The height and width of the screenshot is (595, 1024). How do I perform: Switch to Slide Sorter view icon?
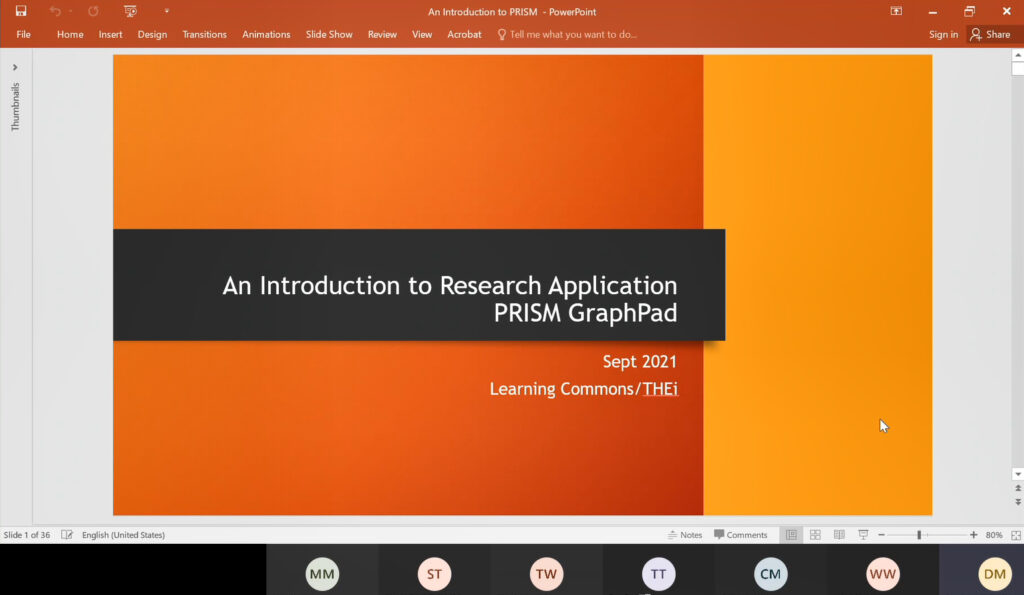coord(815,535)
